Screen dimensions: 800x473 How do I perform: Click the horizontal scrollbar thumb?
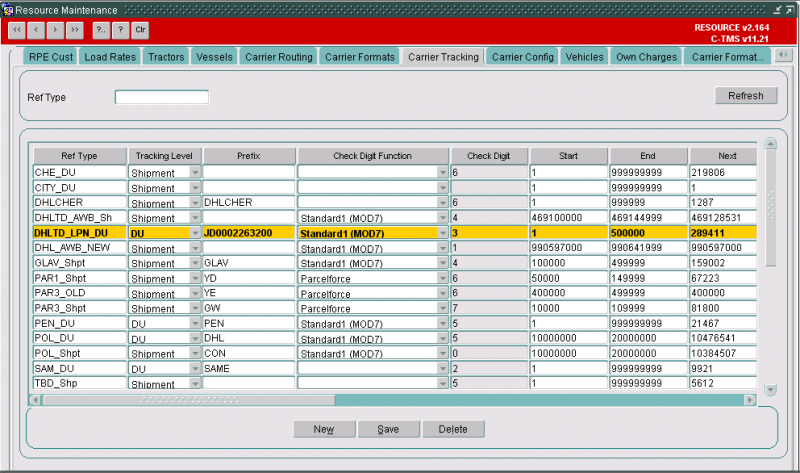(x=188, y=400)
